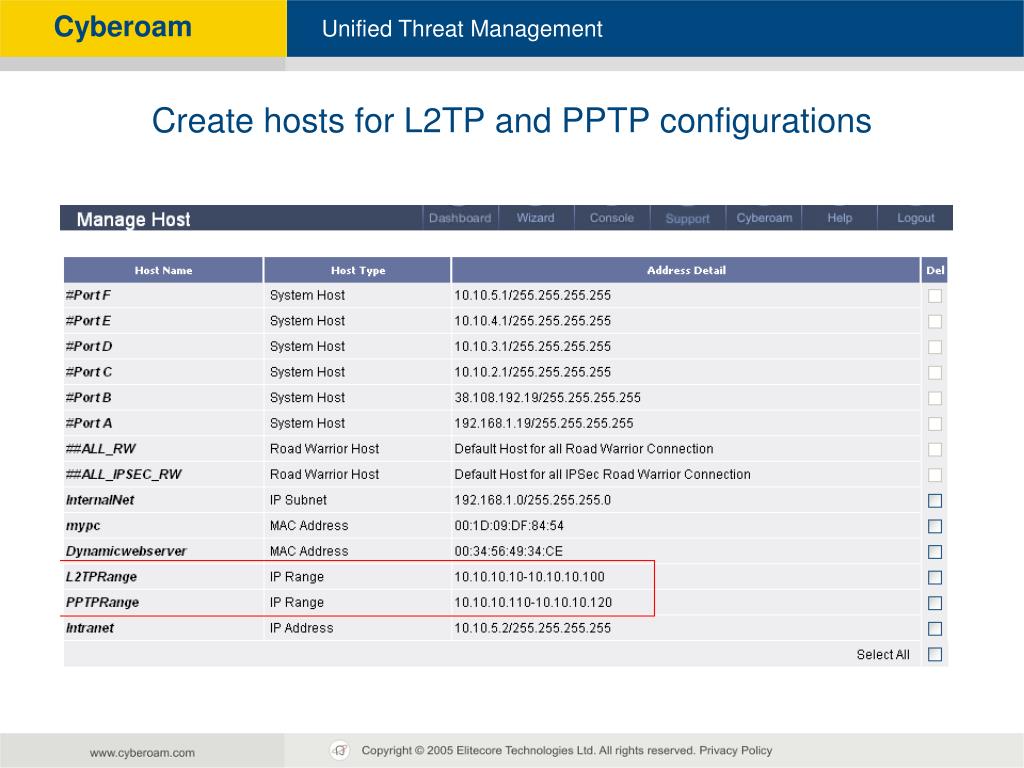1024x768 pixels.
Task: Open the Console menu item
Action: [x=611, y=217]
